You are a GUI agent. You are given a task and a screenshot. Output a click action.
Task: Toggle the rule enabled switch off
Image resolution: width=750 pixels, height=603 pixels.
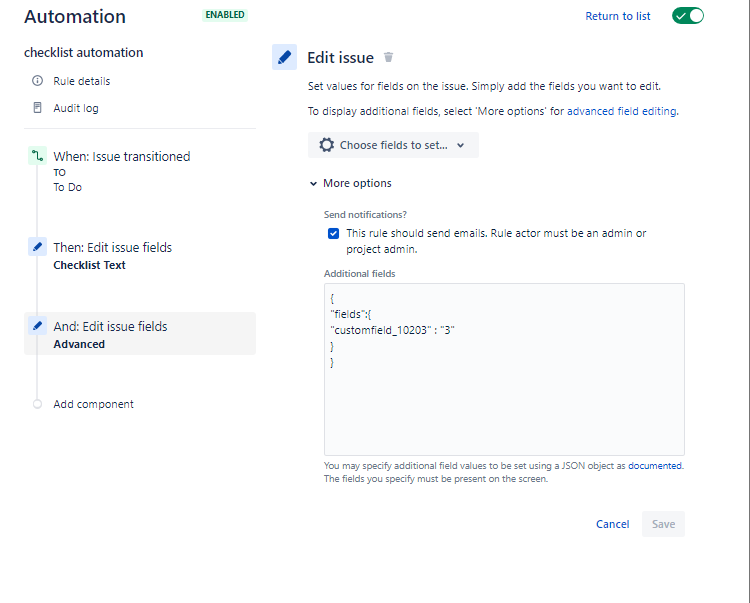[x=688, y=16]
